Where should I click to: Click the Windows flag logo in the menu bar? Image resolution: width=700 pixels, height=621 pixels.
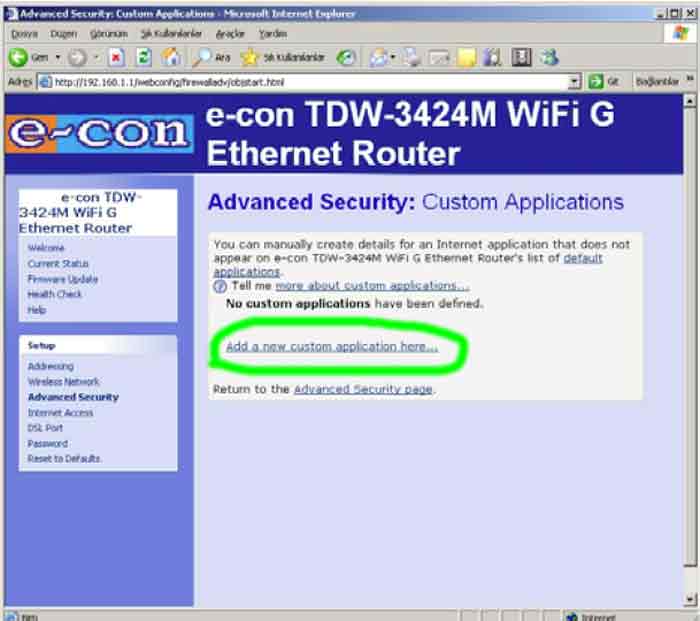680,33
